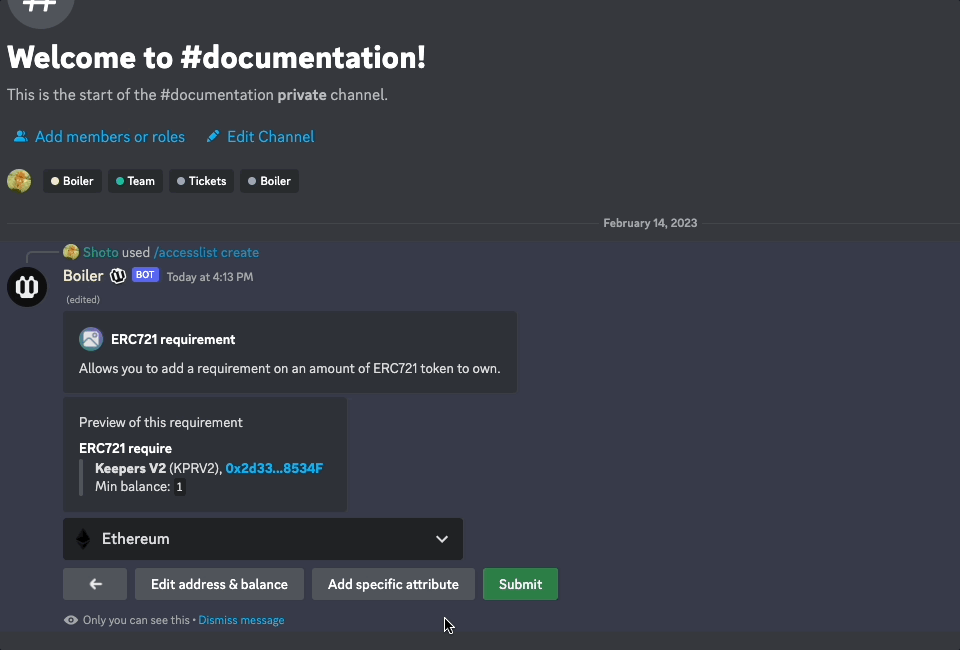
Task: Click the pencil icon beside Edit Channel
Action: [213, 137]
